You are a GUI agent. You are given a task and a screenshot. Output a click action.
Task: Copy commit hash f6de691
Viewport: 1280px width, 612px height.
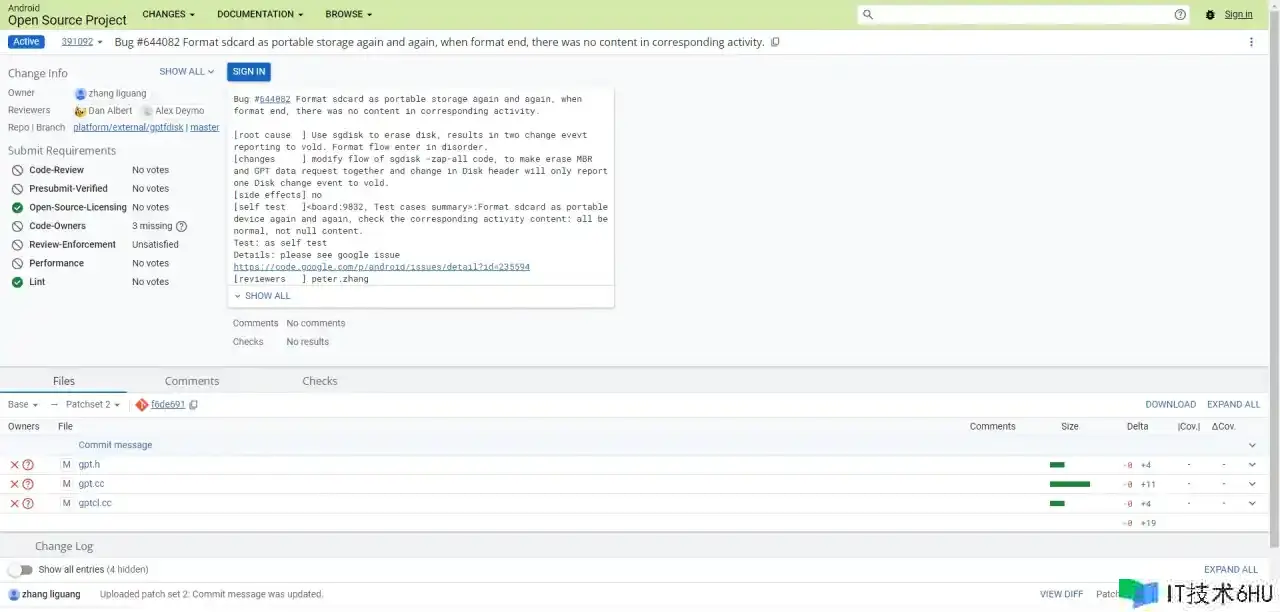[194, 405]
